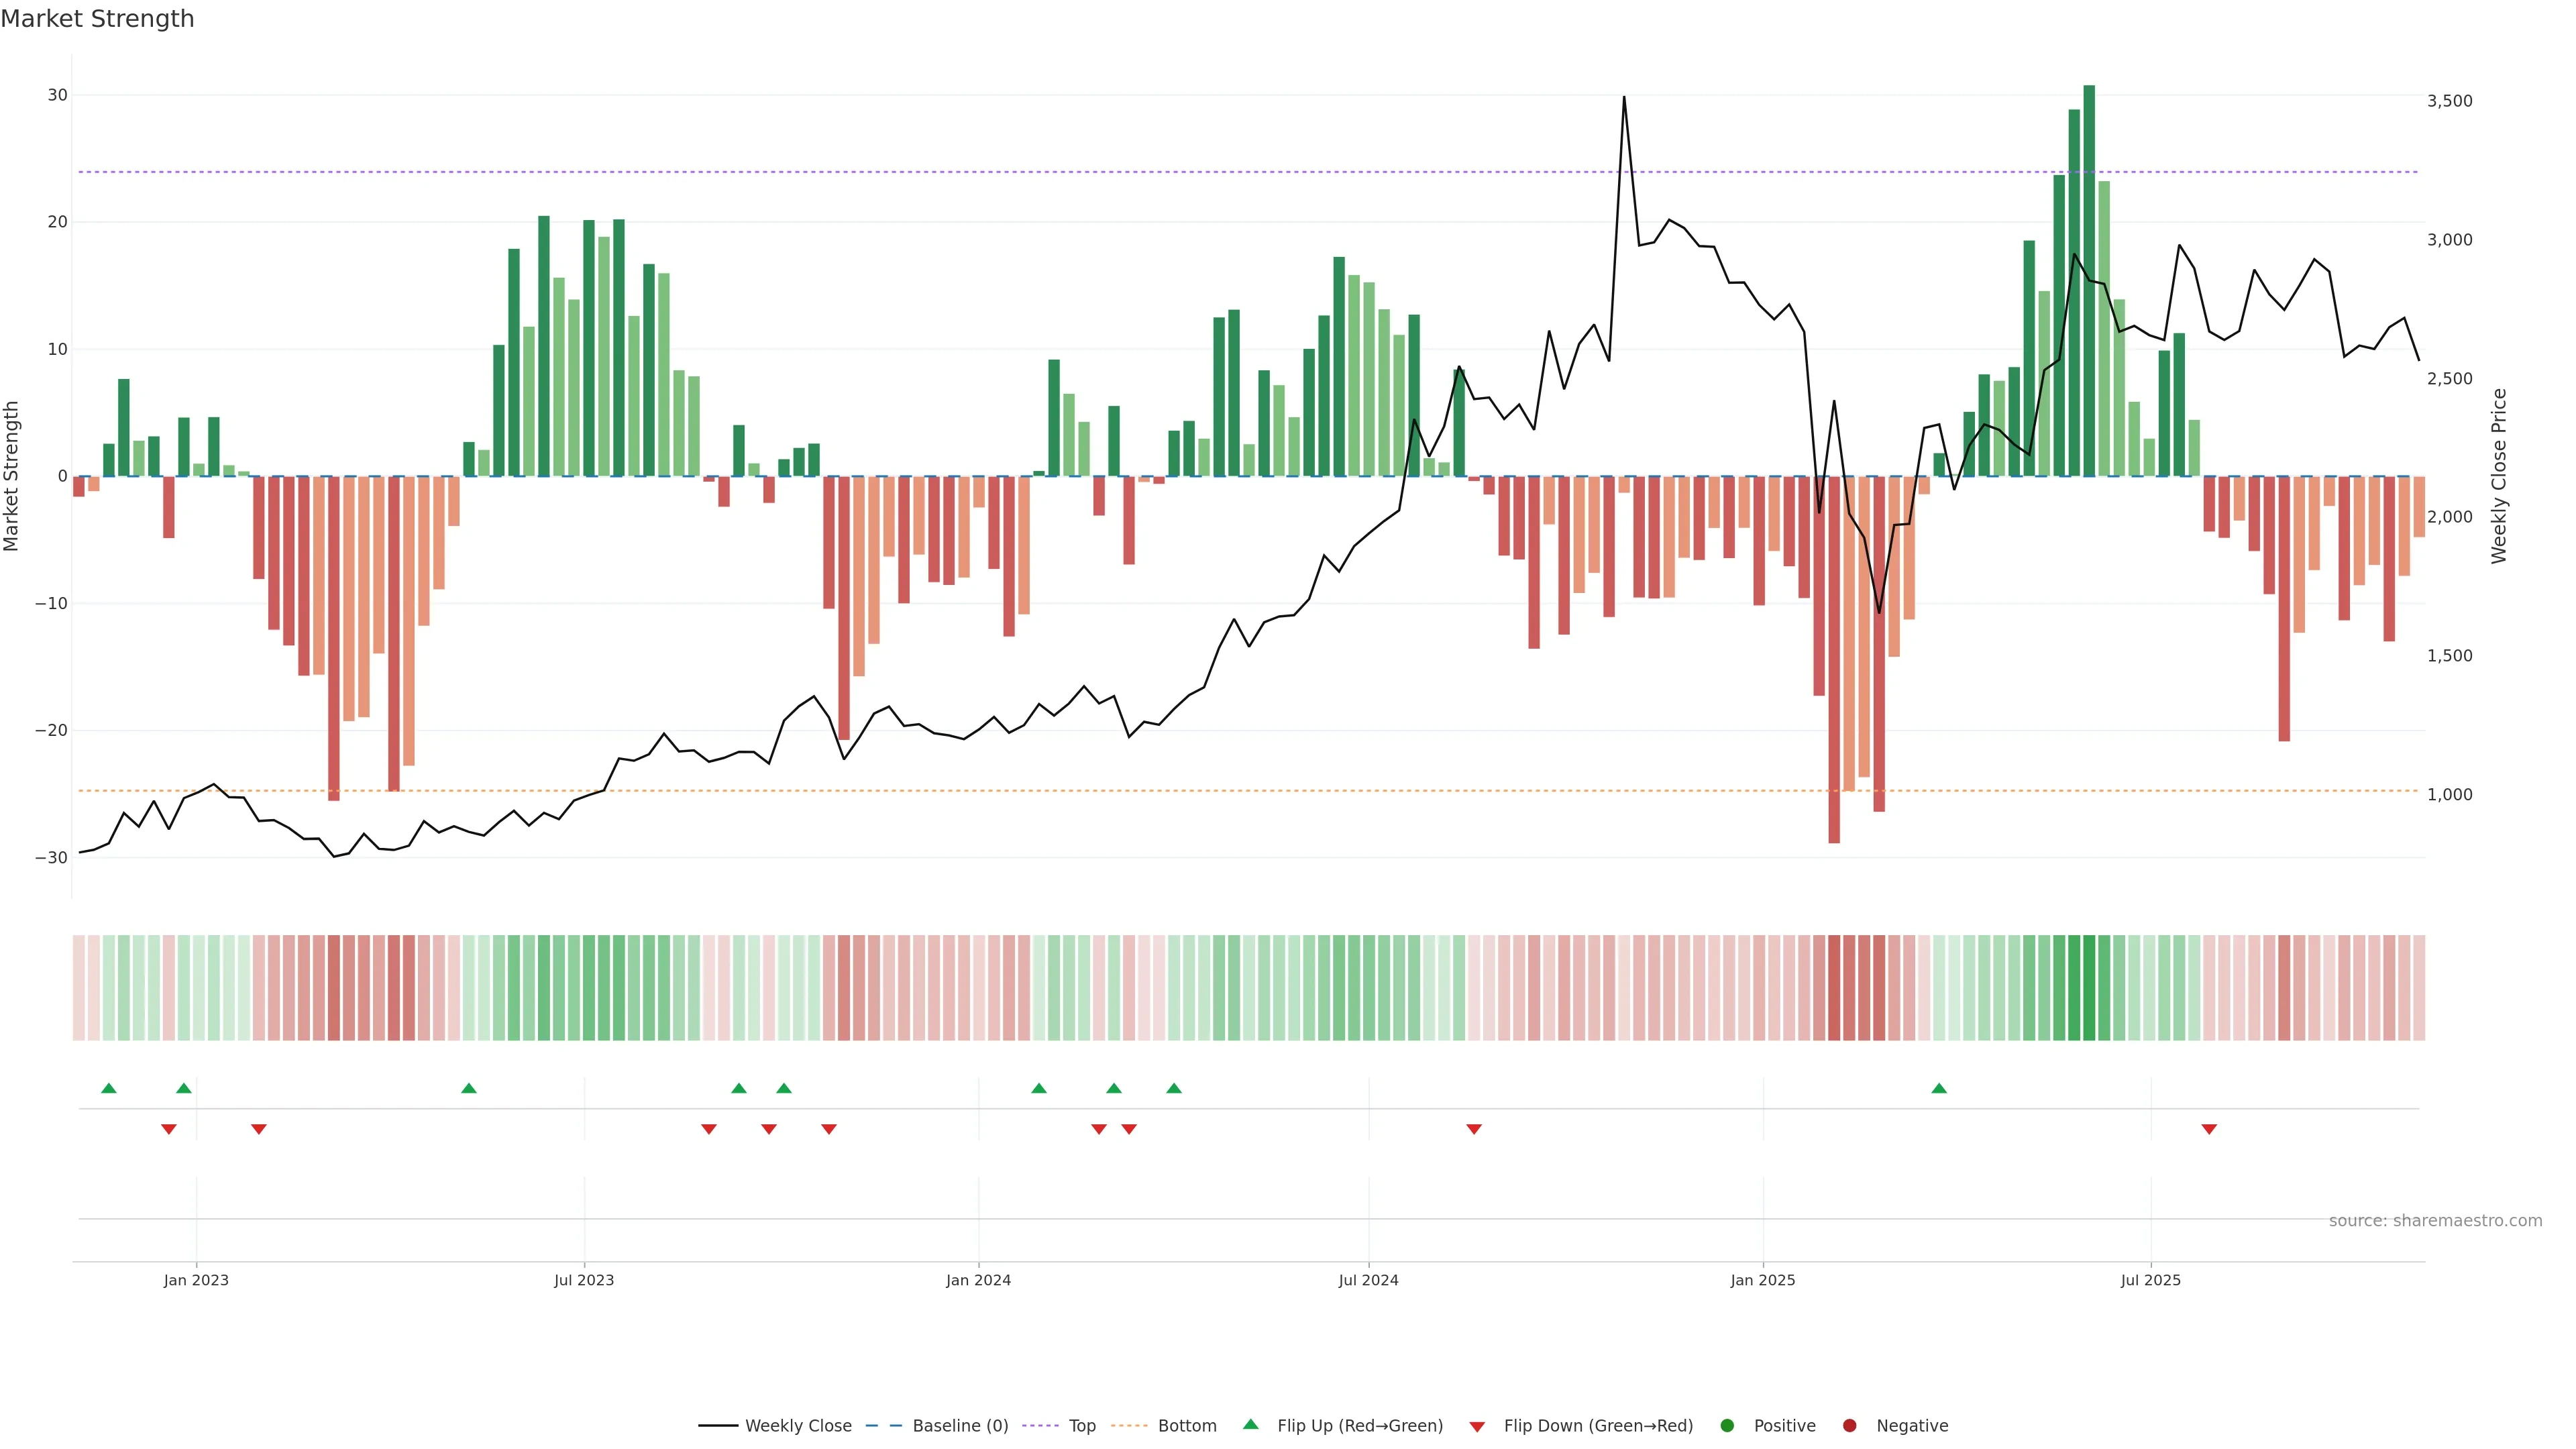This screenshot has height=1449, width=2576.
Task: Click the Market Strength chart title
Action: [97, 19]
